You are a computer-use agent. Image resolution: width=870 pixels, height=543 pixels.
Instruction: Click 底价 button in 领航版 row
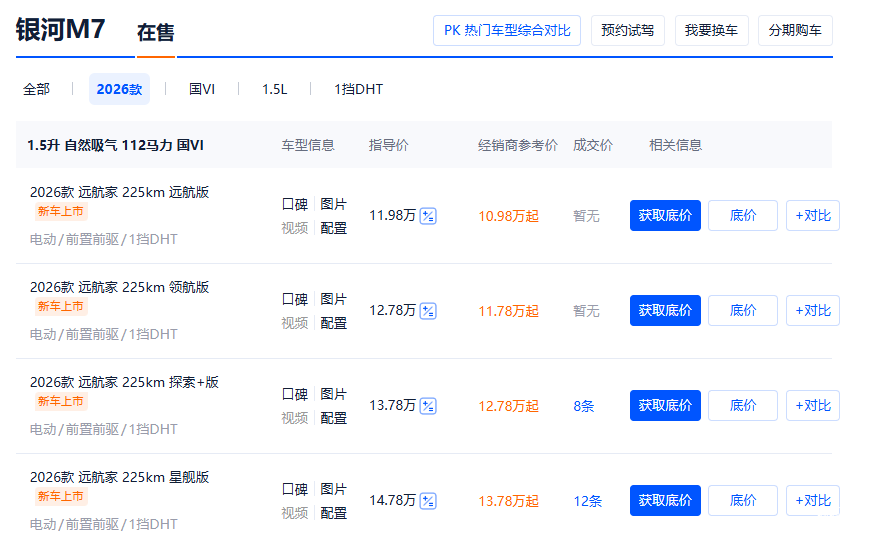(x=743, y=311)
